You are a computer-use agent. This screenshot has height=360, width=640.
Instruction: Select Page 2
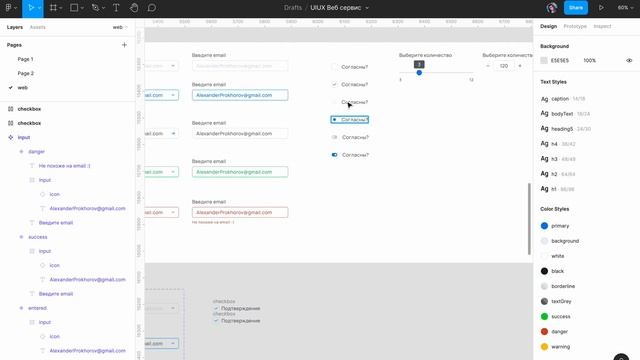click(25, 73)
